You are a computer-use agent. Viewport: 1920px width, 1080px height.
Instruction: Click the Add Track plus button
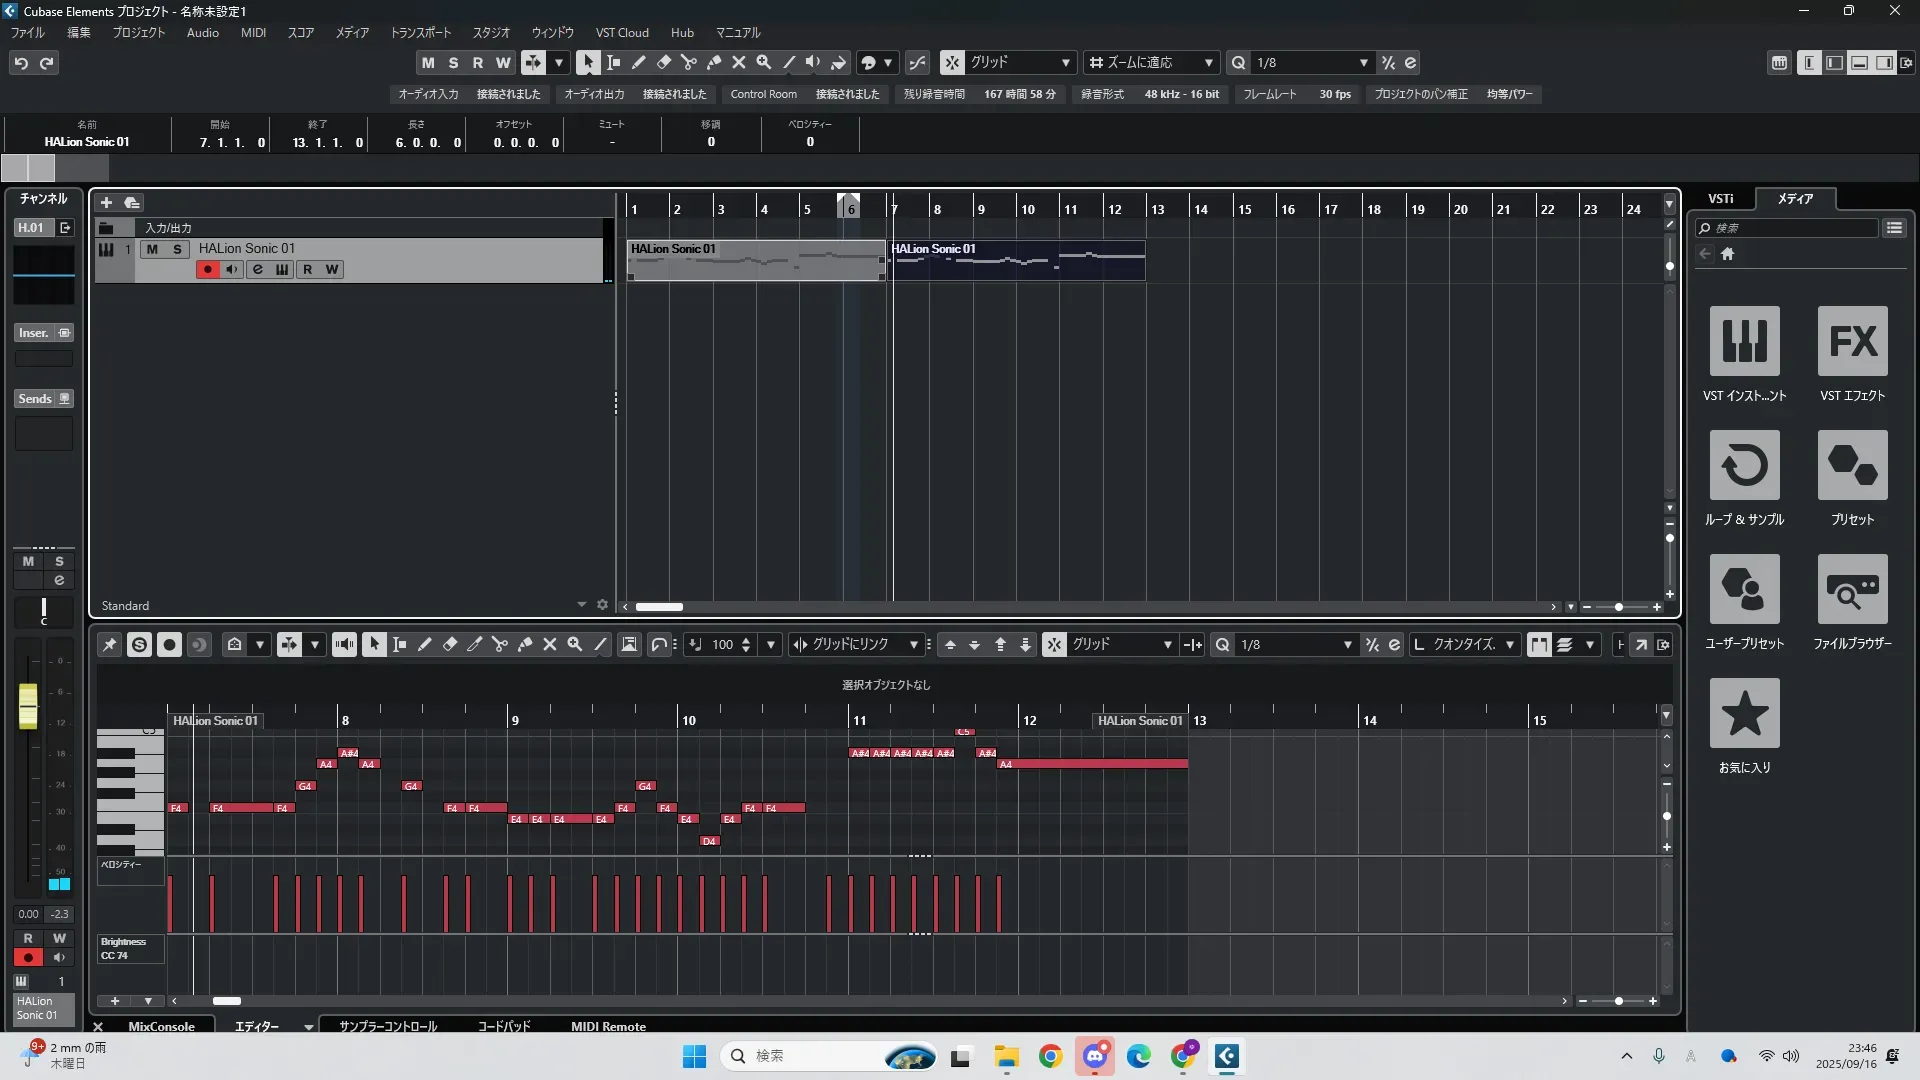[x=106, y=202]
